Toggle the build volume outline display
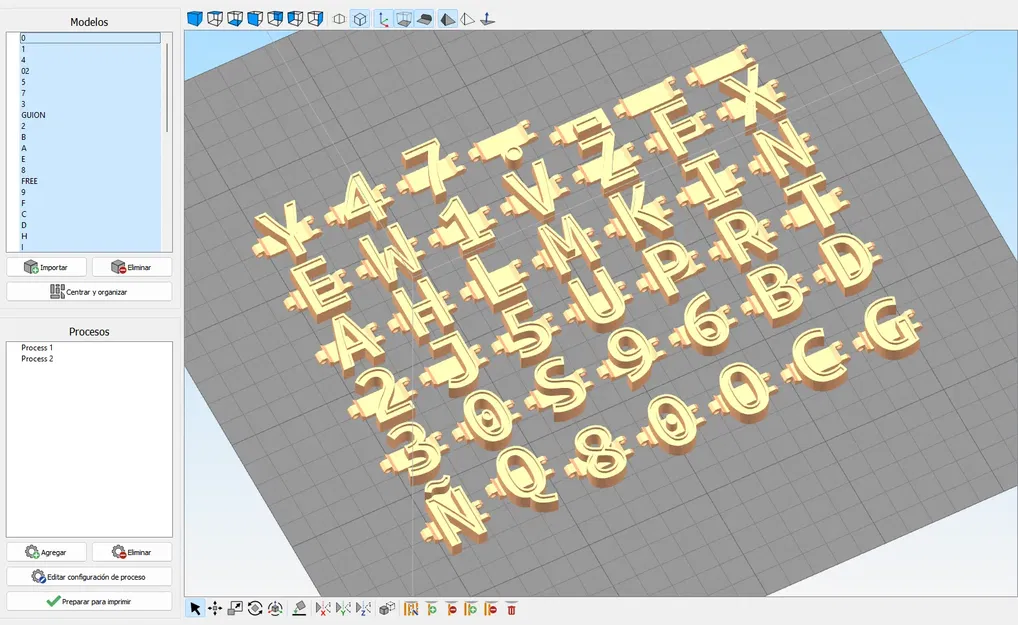Screen dimensions: 1018x625 (x=403, y=19)
